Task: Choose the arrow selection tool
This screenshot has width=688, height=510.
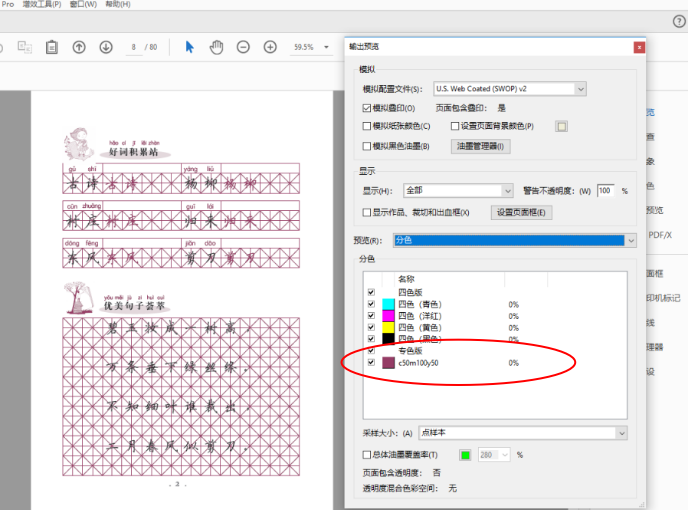Action: click(189, 47)
